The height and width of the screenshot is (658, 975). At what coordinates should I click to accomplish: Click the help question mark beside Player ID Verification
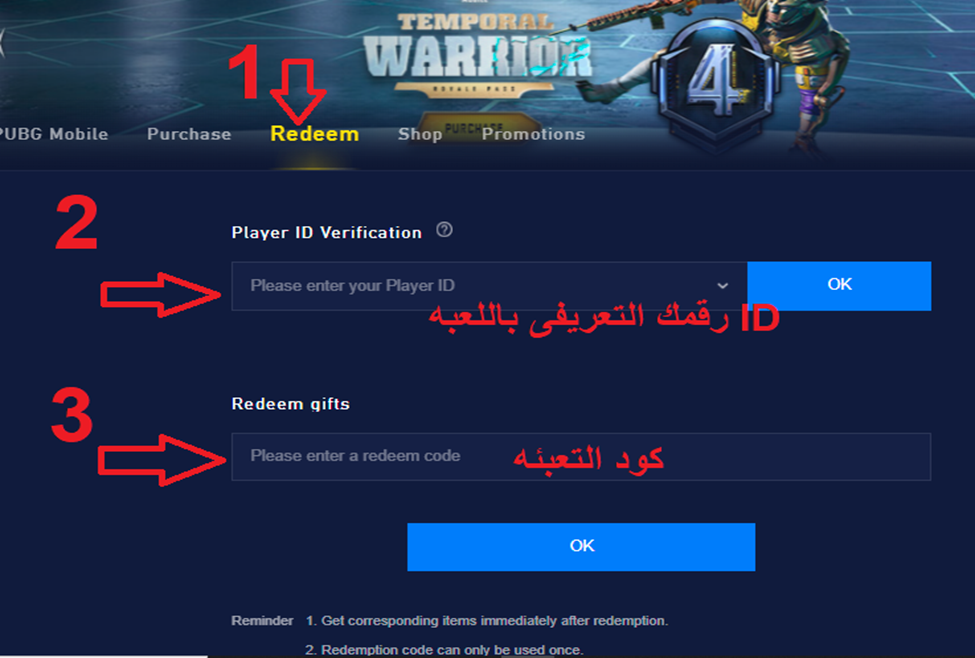pyautogui.click(x=444, y=230)
